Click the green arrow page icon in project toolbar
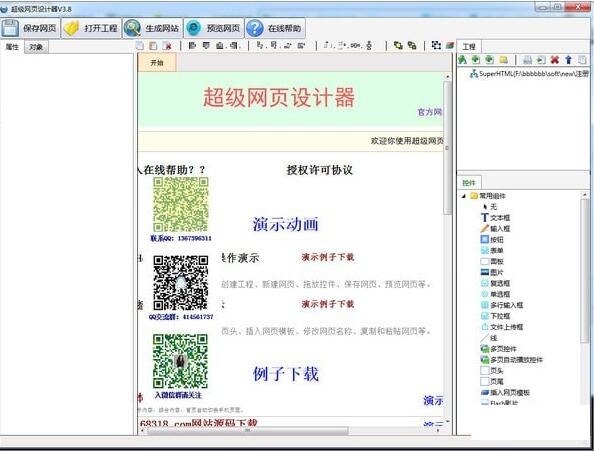 pos(541,59)
